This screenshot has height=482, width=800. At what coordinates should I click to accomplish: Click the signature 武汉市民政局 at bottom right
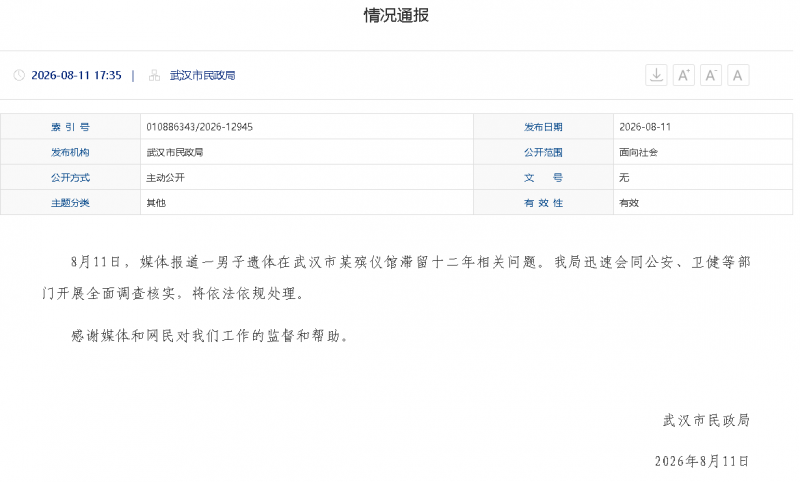(706, 420)
